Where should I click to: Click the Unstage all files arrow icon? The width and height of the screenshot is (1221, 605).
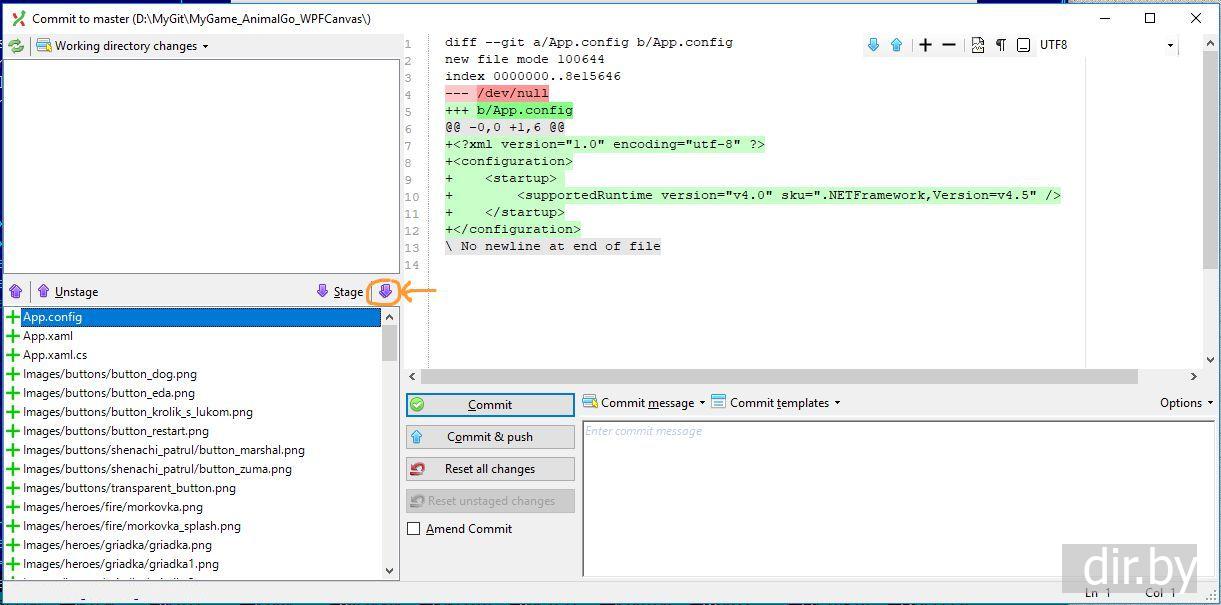(x=16, y=292)
